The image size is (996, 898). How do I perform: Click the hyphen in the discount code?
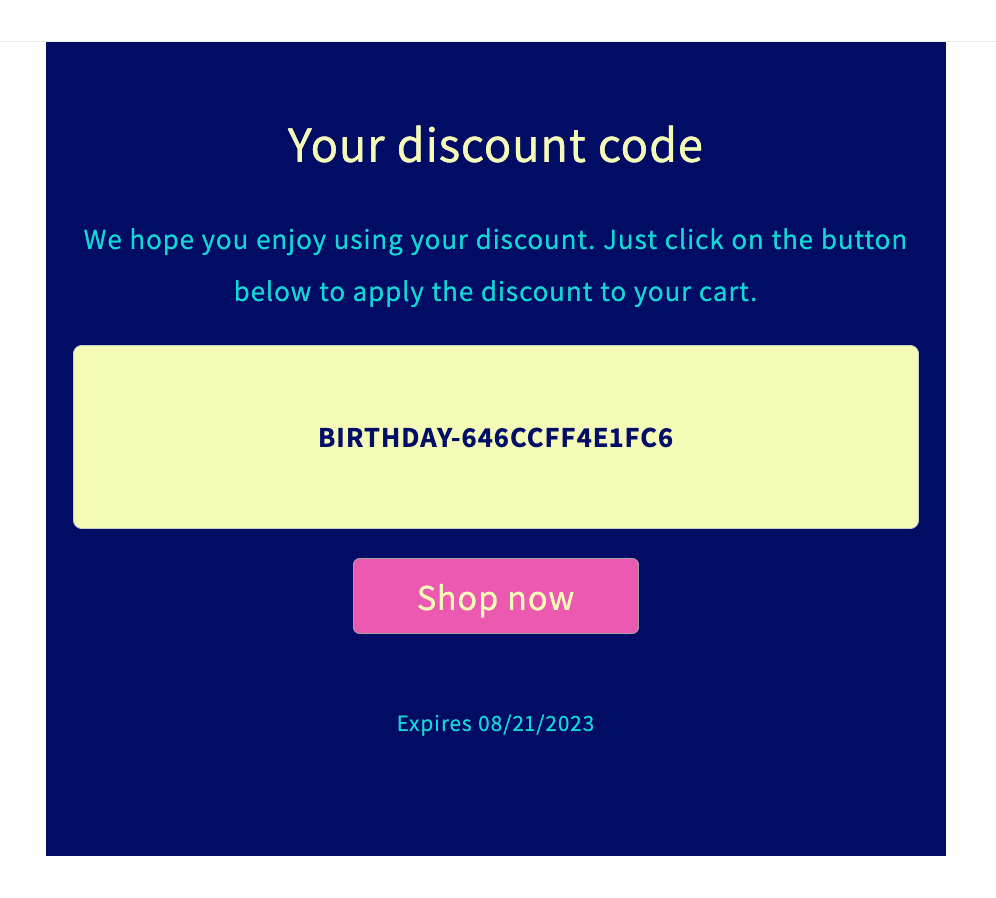click(x=454, y=439)
